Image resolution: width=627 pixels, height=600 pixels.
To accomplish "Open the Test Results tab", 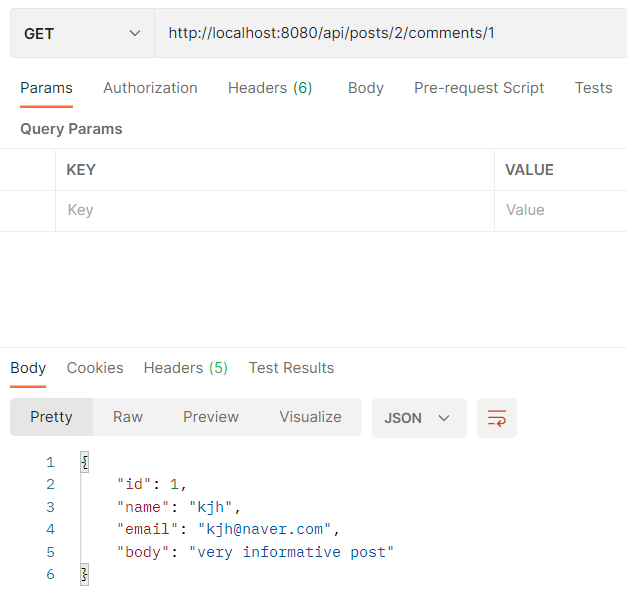I will pos(291,368).
